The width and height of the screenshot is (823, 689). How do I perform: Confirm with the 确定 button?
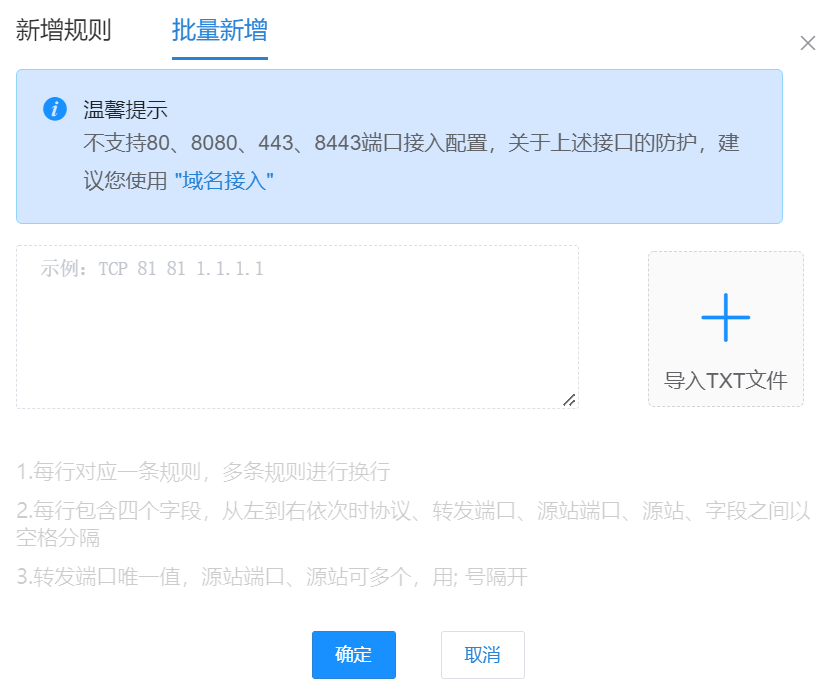point(354,655)
